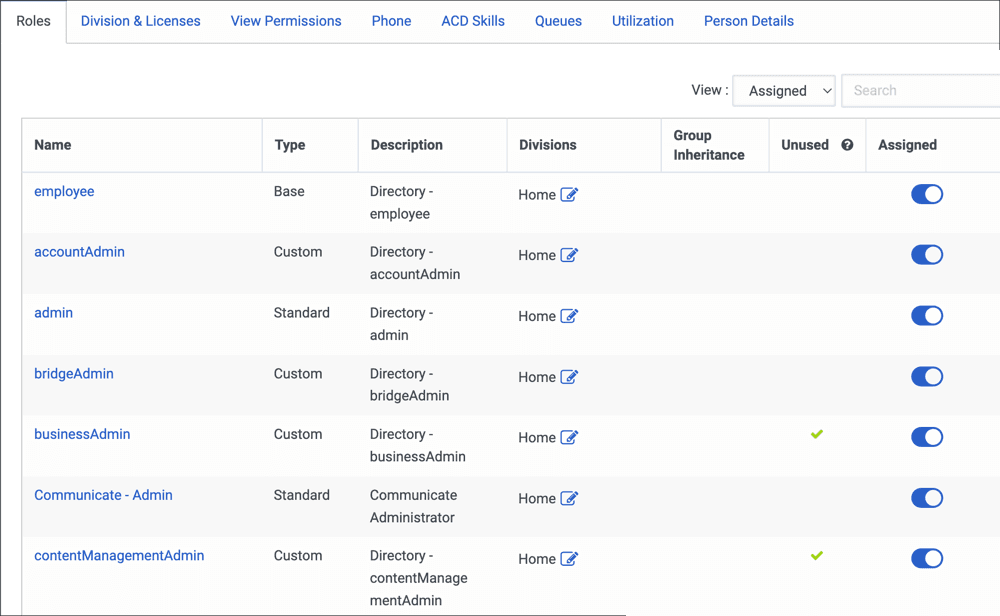Open the employee role details link
The image size is (1000, 616).
coord(64,191)
